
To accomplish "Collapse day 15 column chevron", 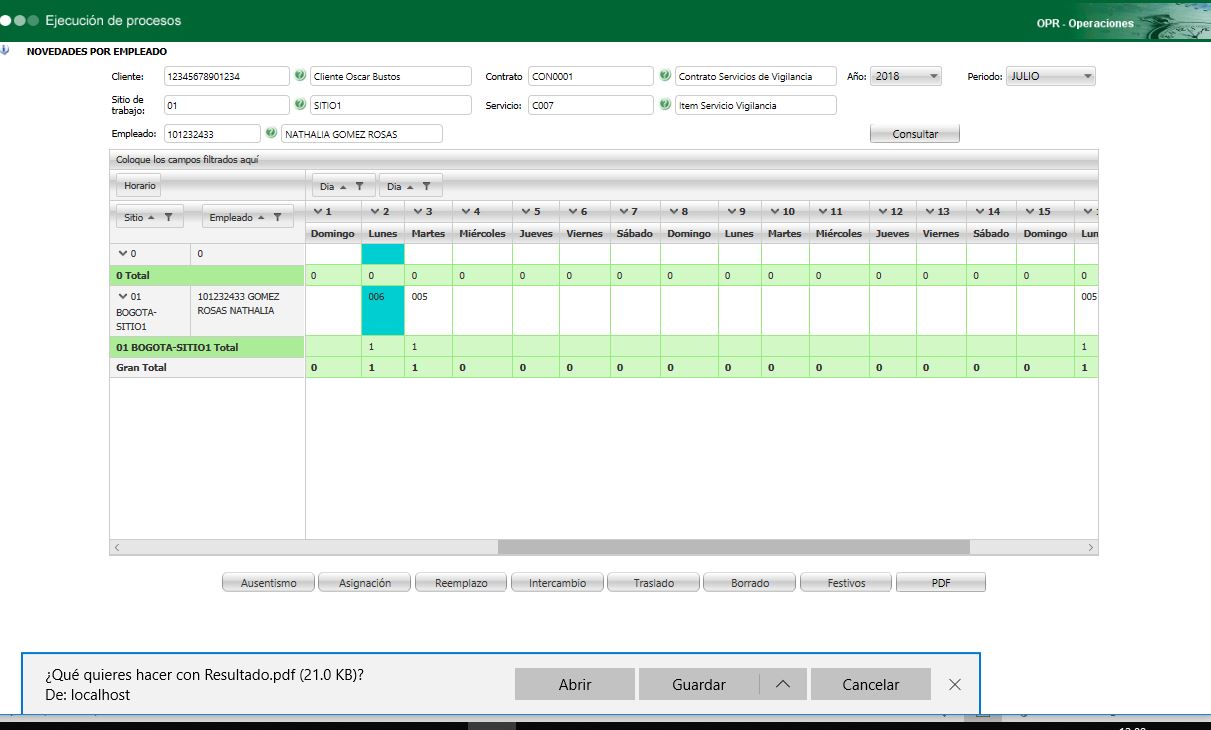I will (1030, 211).
